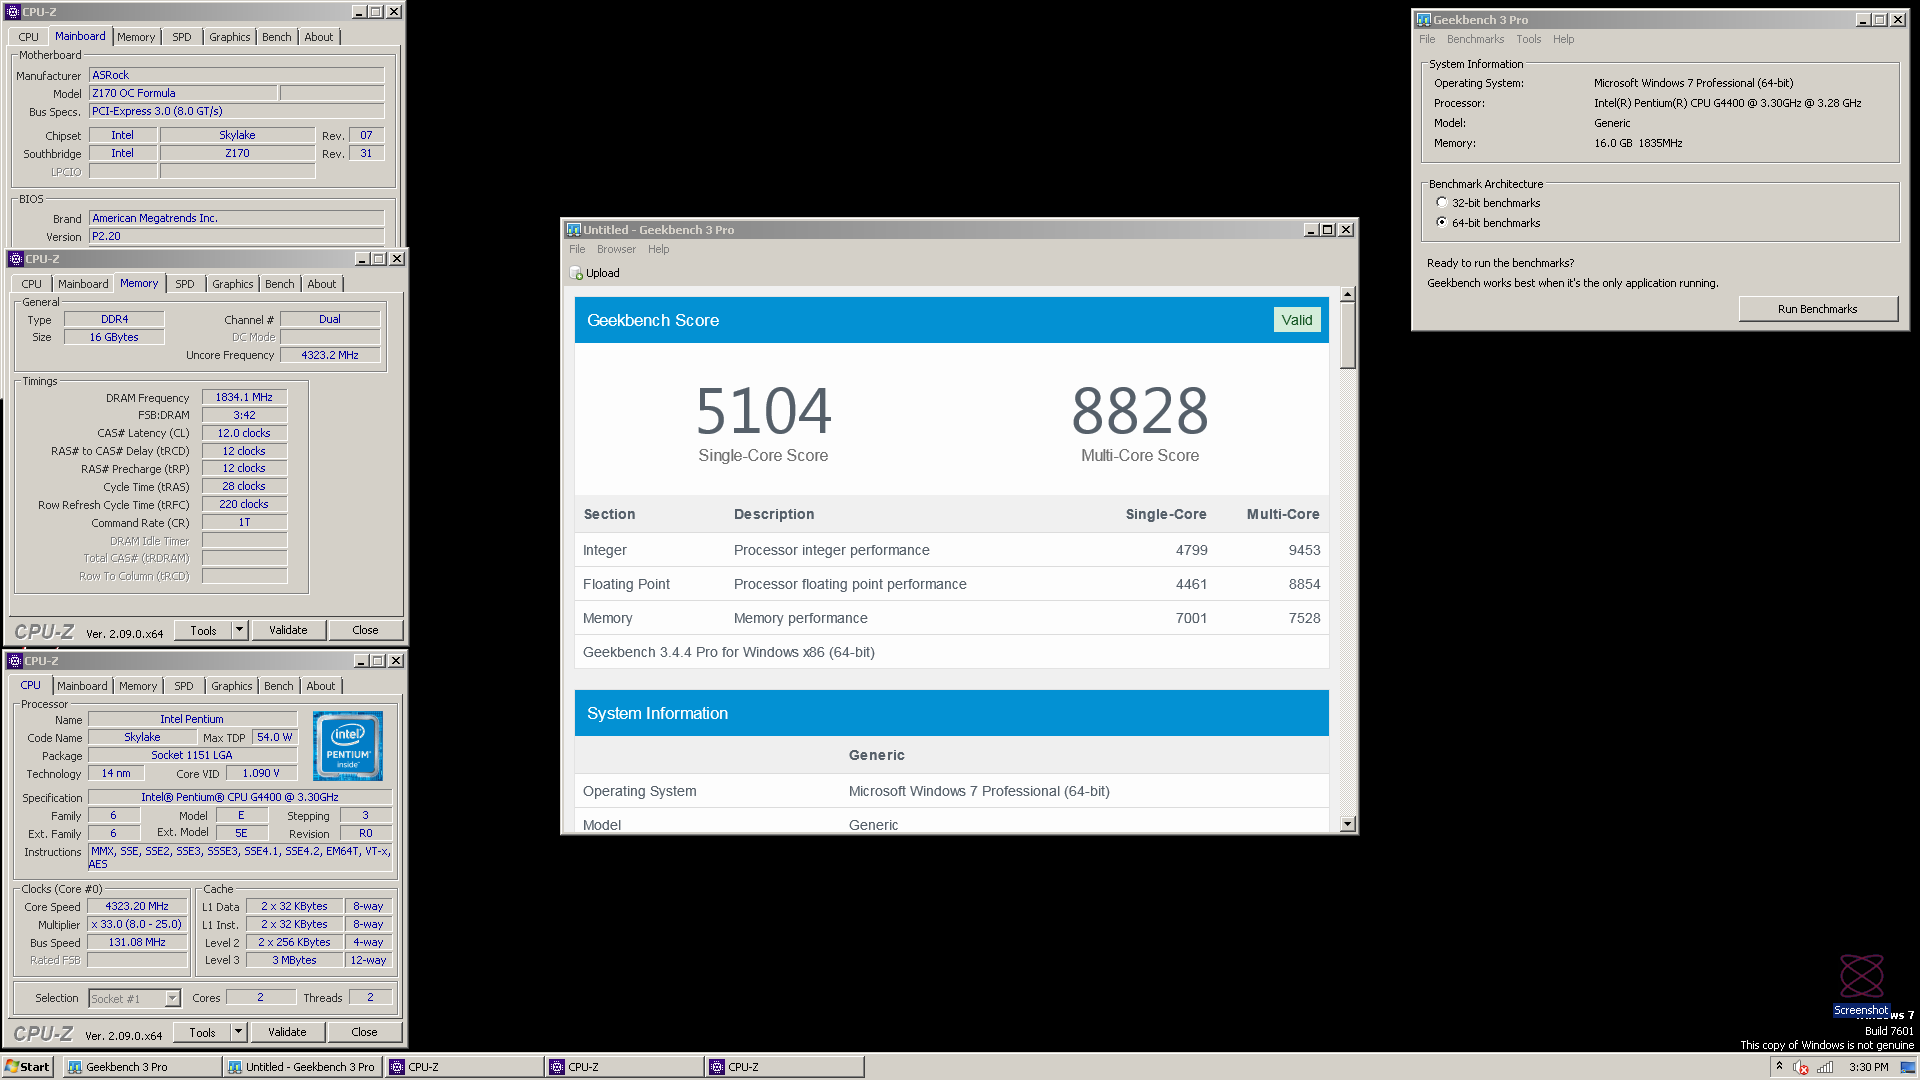
Task: Open the Browser menu in the results window
Action: 616,249
